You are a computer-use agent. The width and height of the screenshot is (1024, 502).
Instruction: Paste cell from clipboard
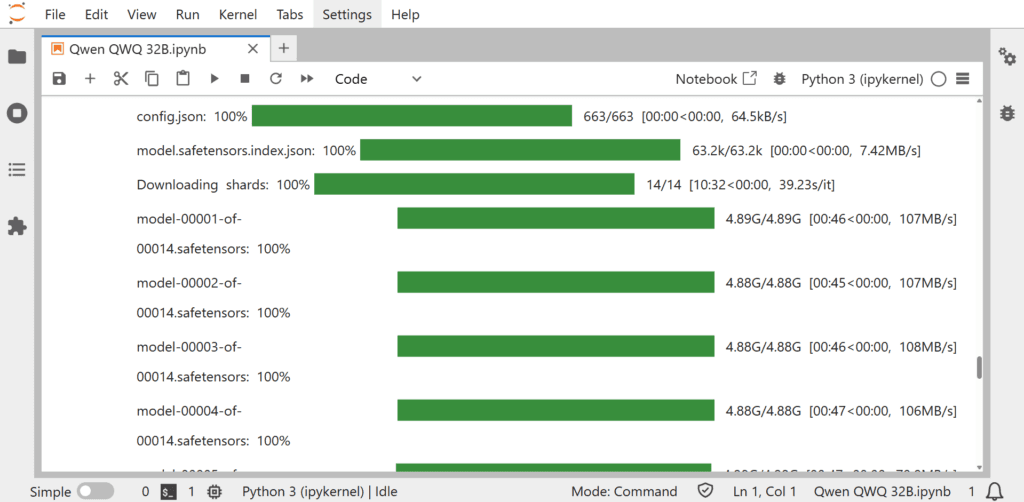[183, 79]
